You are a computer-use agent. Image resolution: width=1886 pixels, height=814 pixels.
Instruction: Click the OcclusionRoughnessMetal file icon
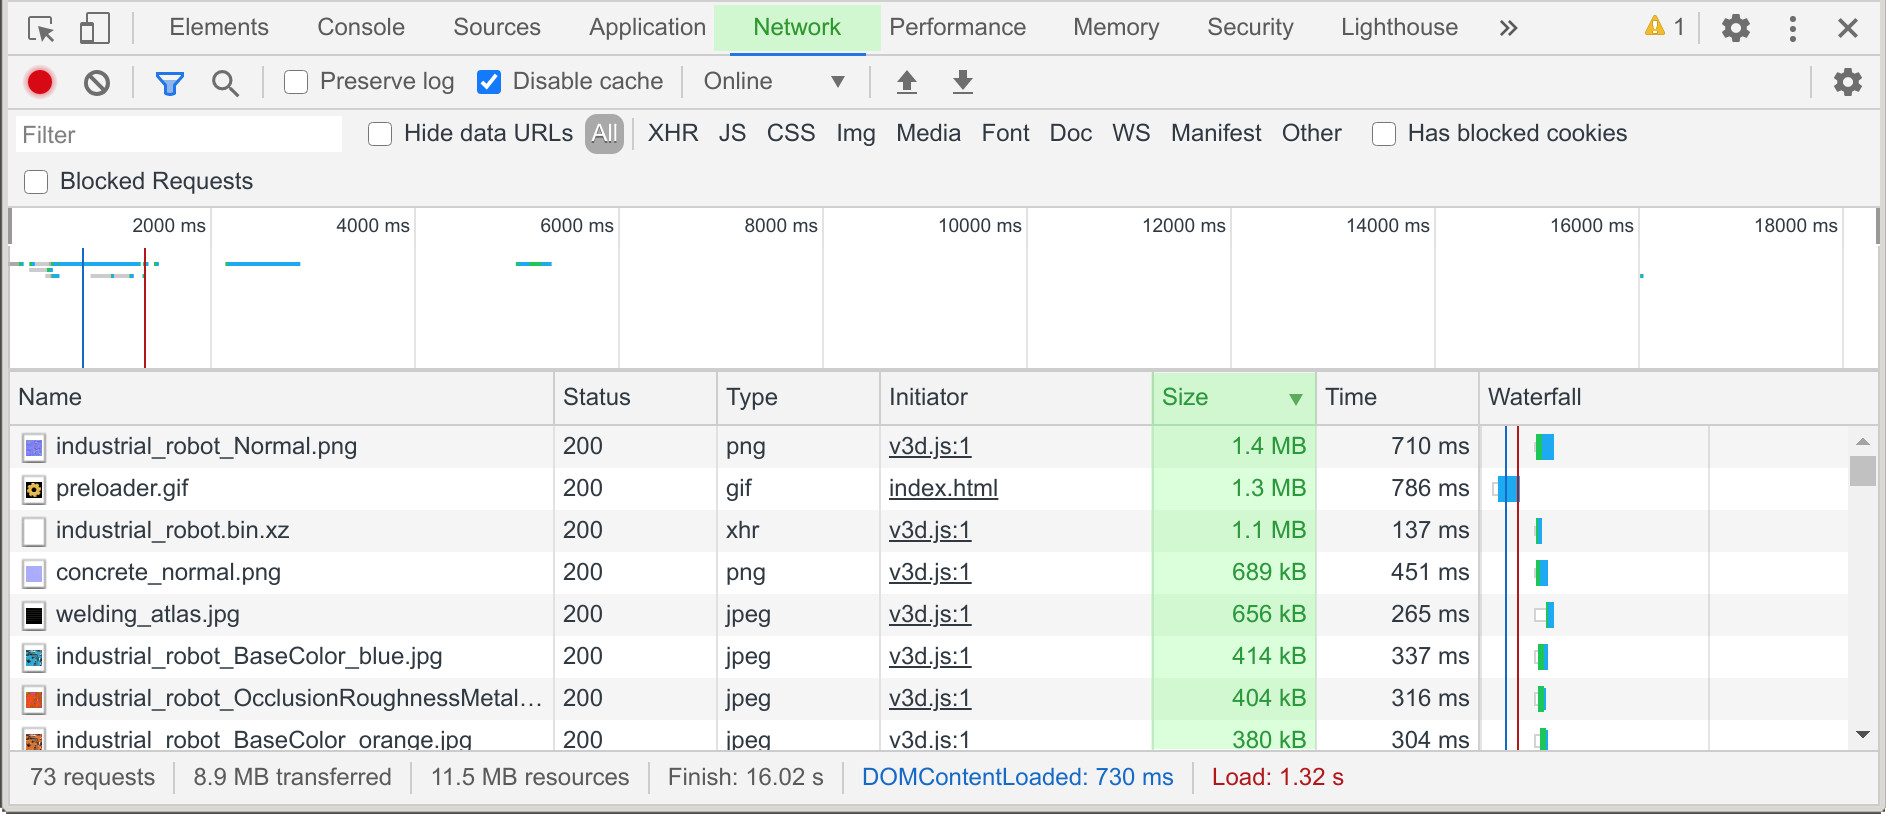[x=34, y=699]
